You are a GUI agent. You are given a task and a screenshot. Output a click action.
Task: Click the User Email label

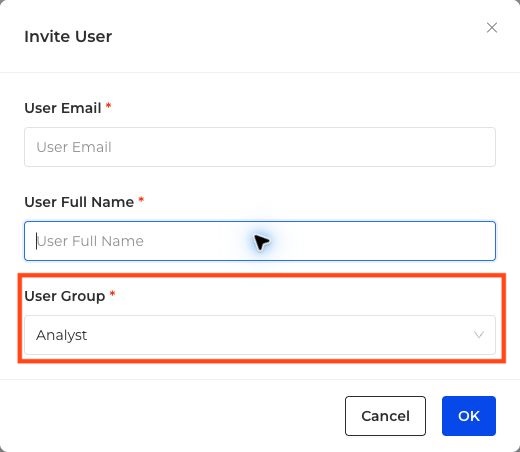click(63, 108)
